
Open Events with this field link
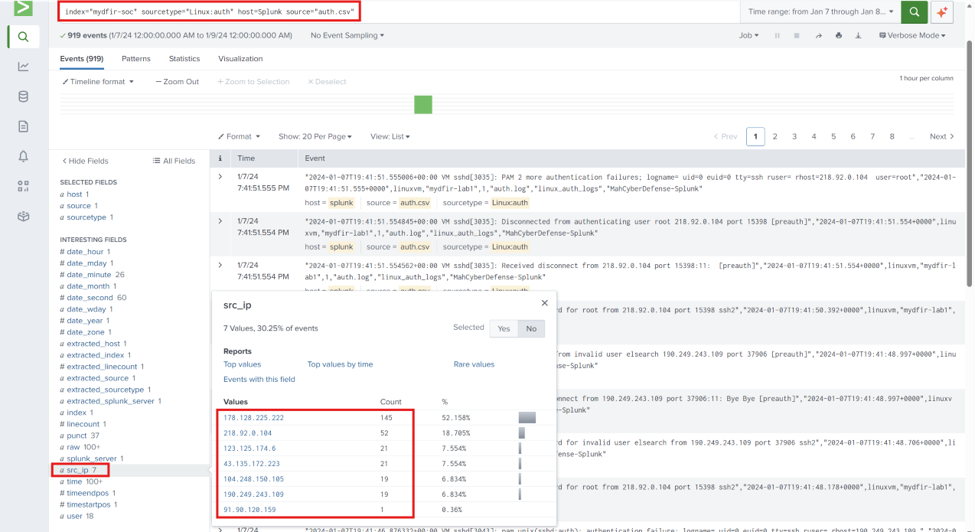coord(259,379)
